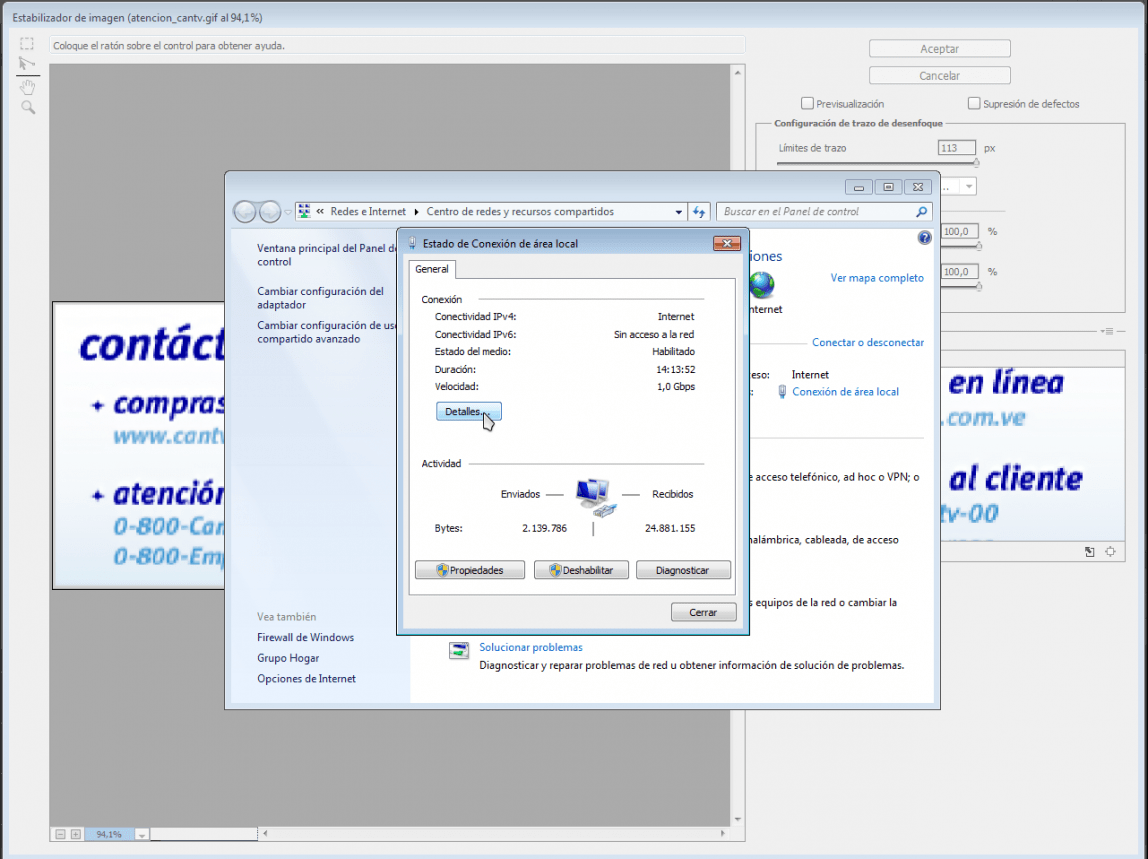Image resolution: width=1148 pixels, height=859 pixels.
Task: Select the Hand pan tool
Action: (27, 85)
